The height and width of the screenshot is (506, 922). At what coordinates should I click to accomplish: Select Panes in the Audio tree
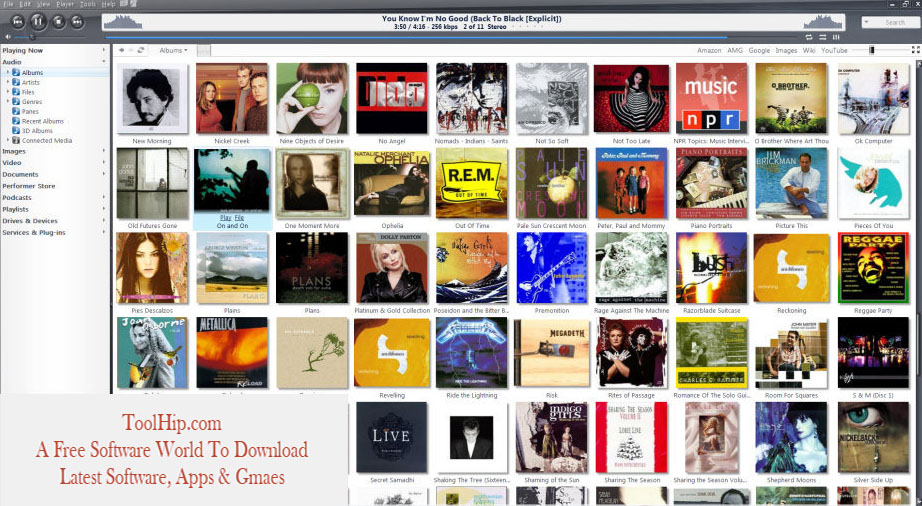tap(30, 112)
